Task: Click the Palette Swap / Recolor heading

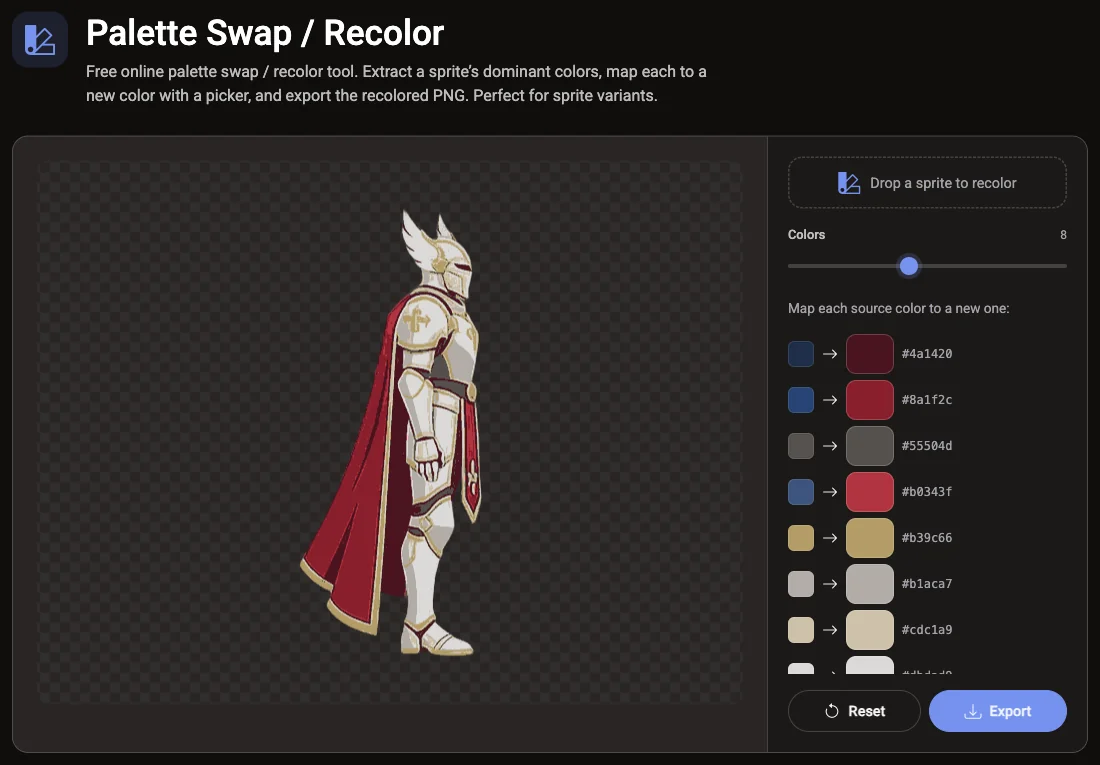Action: (264, 33)
